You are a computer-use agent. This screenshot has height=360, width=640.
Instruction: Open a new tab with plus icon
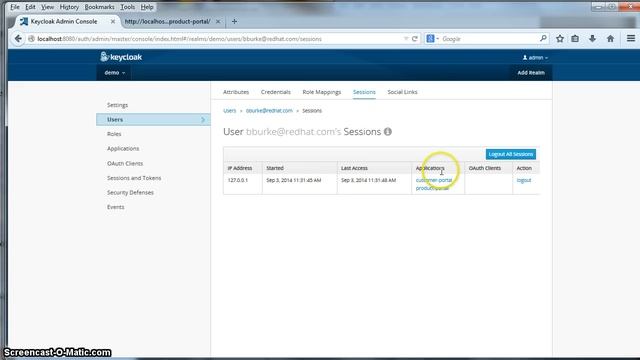point(234,21)
